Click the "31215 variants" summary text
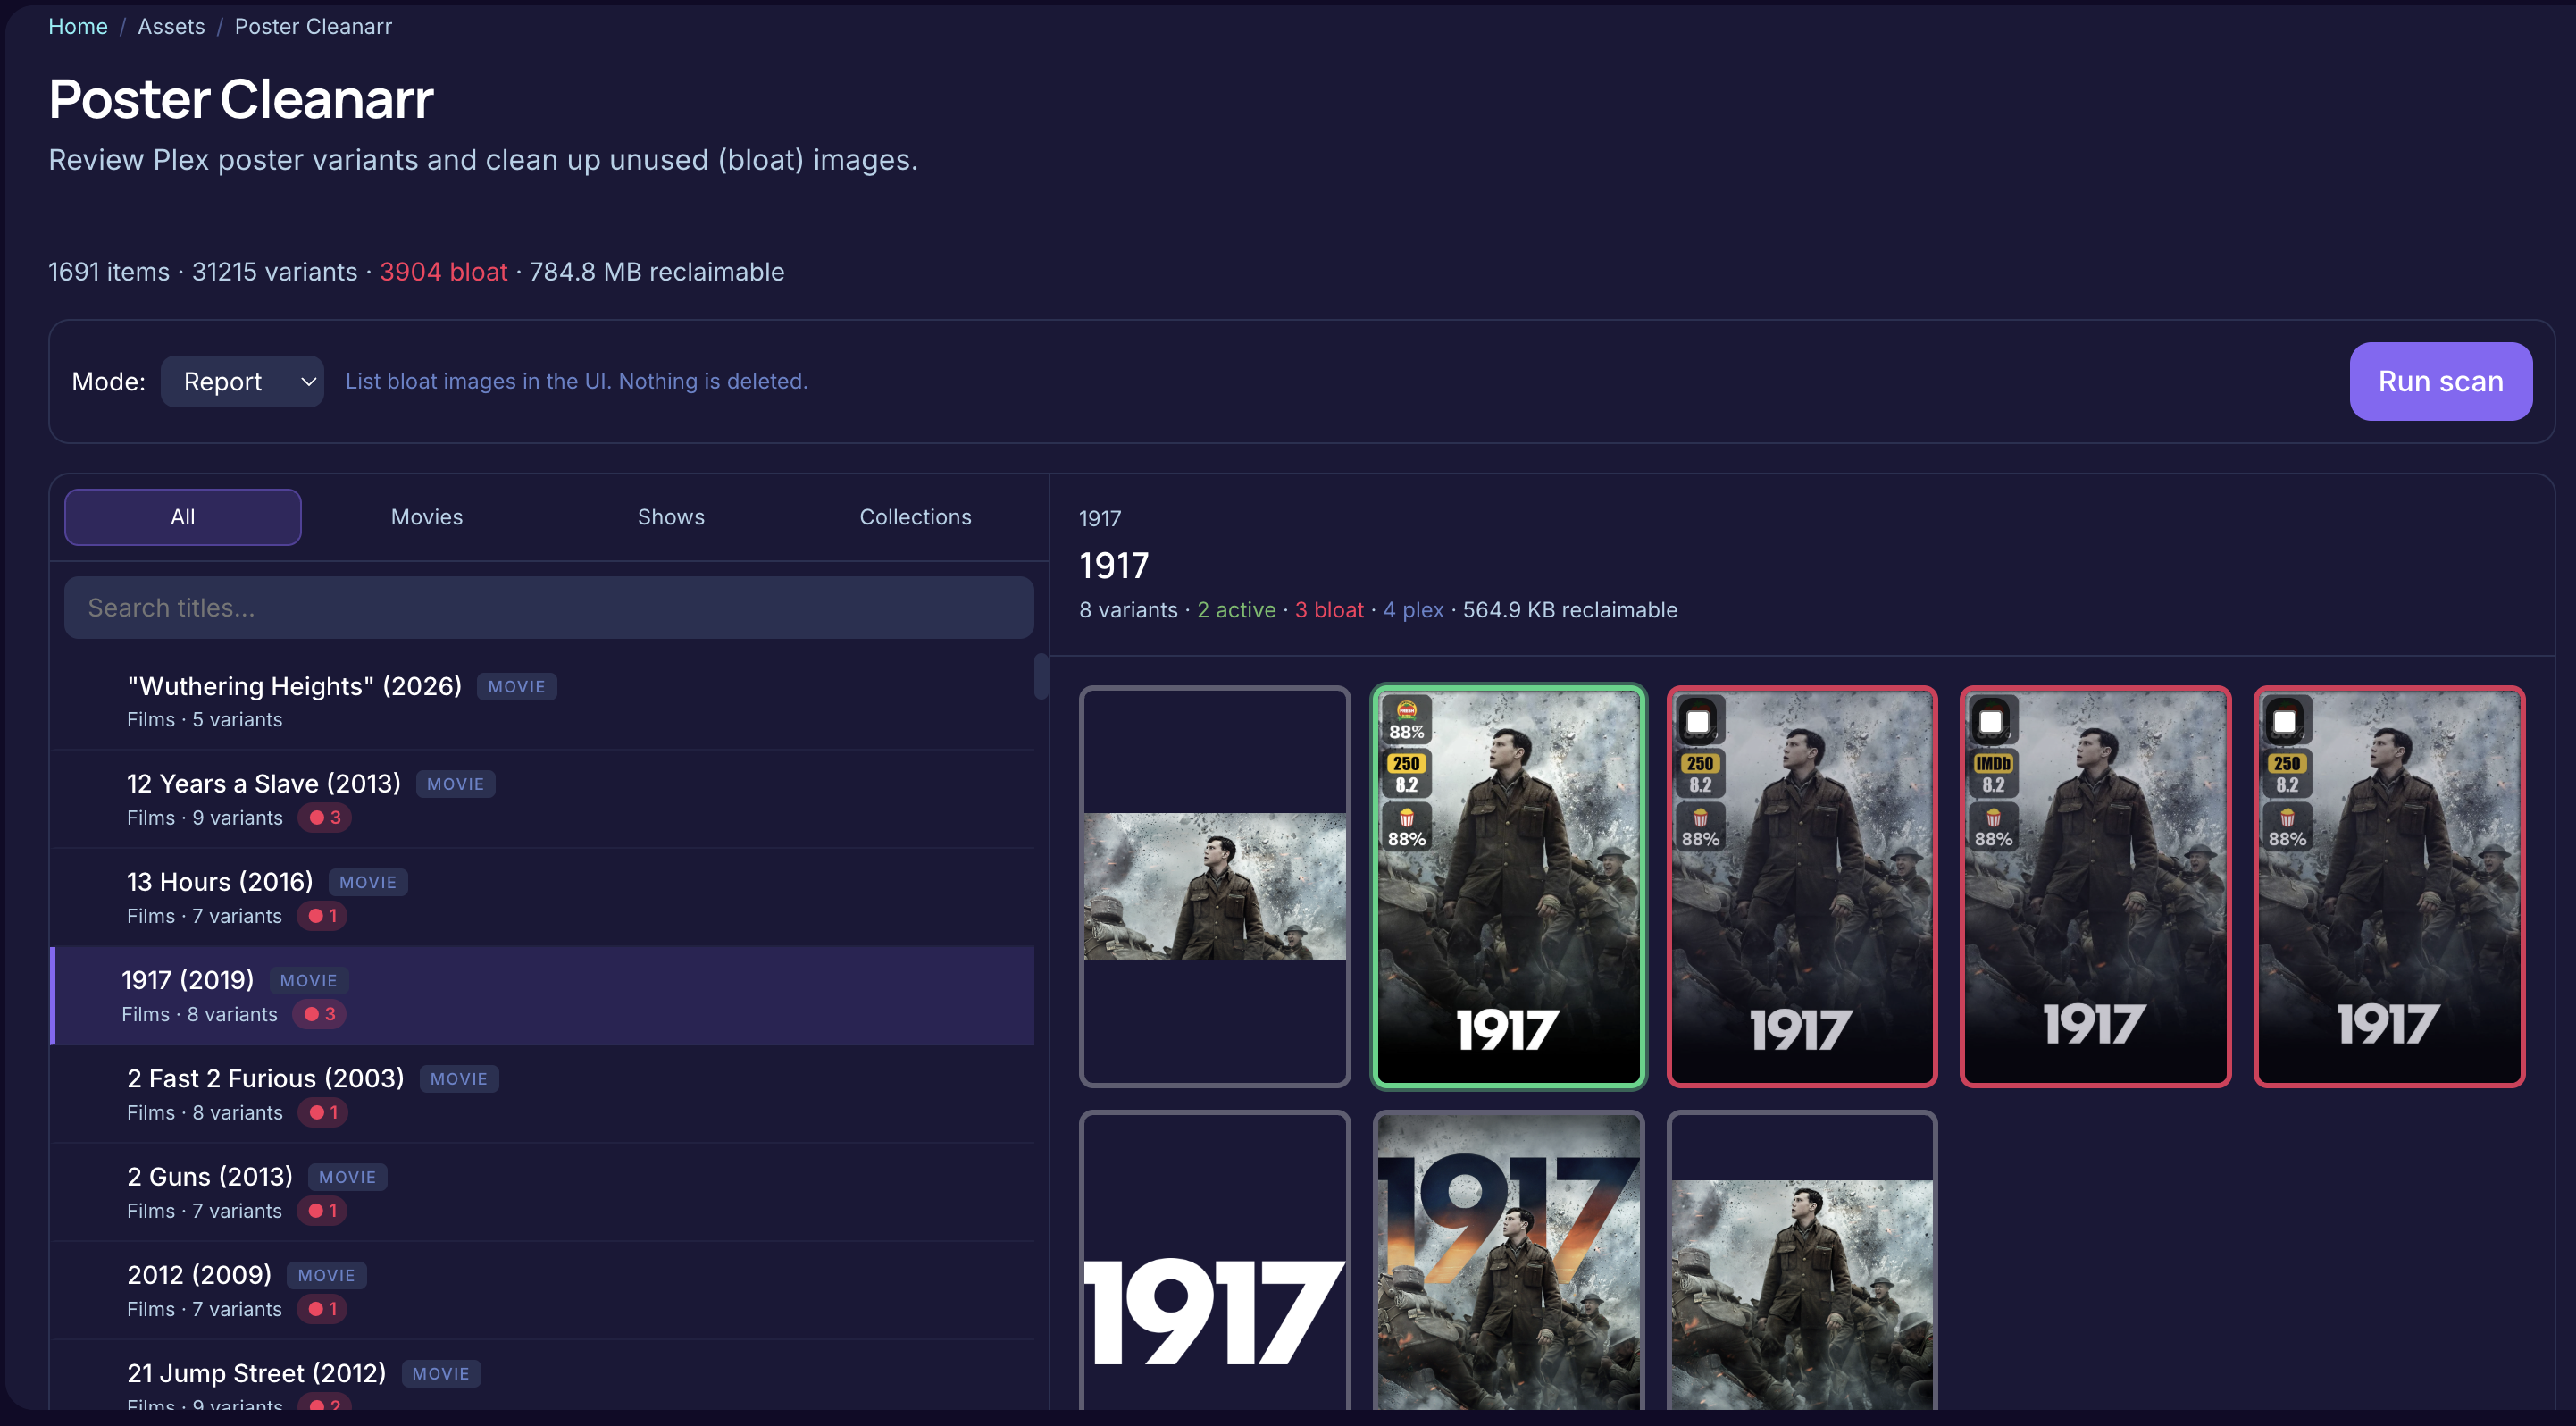The image size is (2576, 1426). [x=274, y=272]
